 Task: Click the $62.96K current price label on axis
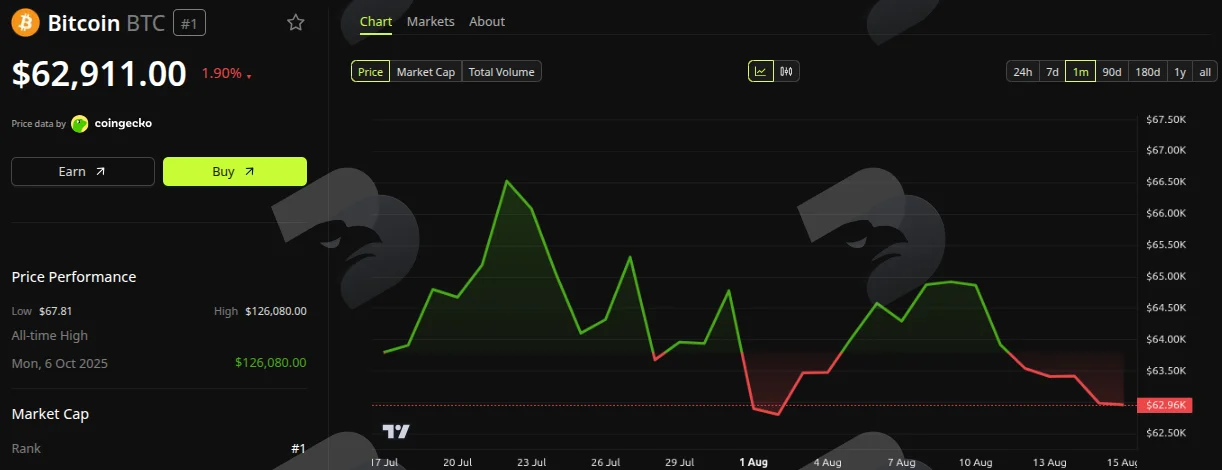click(x=1167, y=405)
